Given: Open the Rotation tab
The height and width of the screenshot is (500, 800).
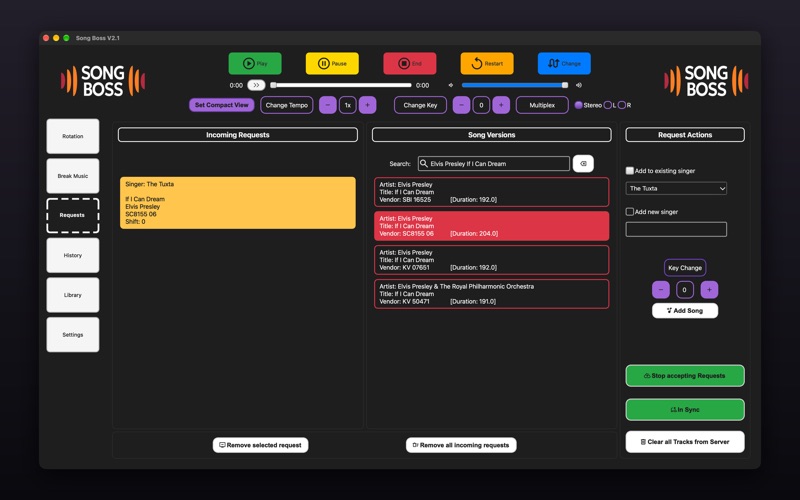Looking at the screenshot, I should [73, 136].
